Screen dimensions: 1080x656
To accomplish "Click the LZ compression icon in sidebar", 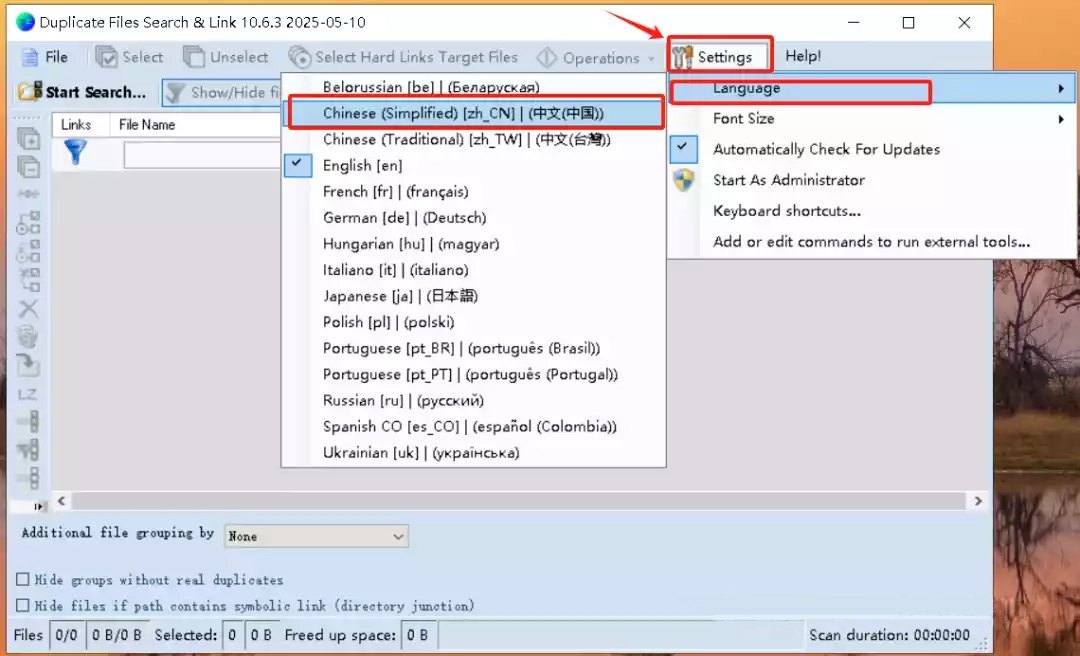I will click(x=28, y=394).
